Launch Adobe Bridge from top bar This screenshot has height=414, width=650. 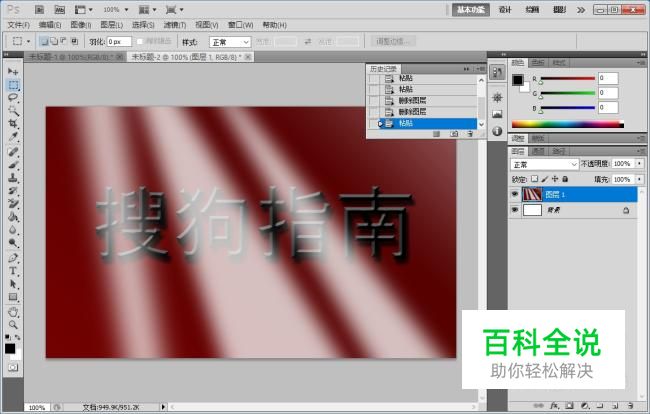click(39, 9)
